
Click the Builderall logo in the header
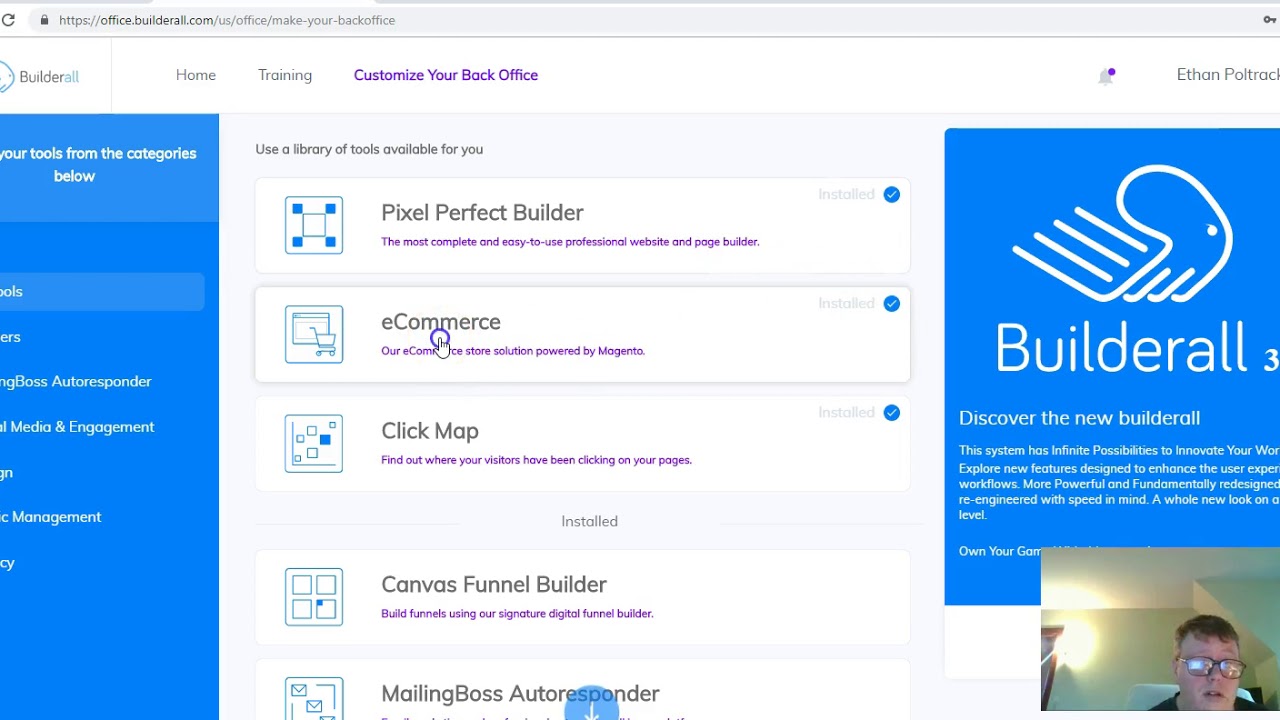(39, 77)
